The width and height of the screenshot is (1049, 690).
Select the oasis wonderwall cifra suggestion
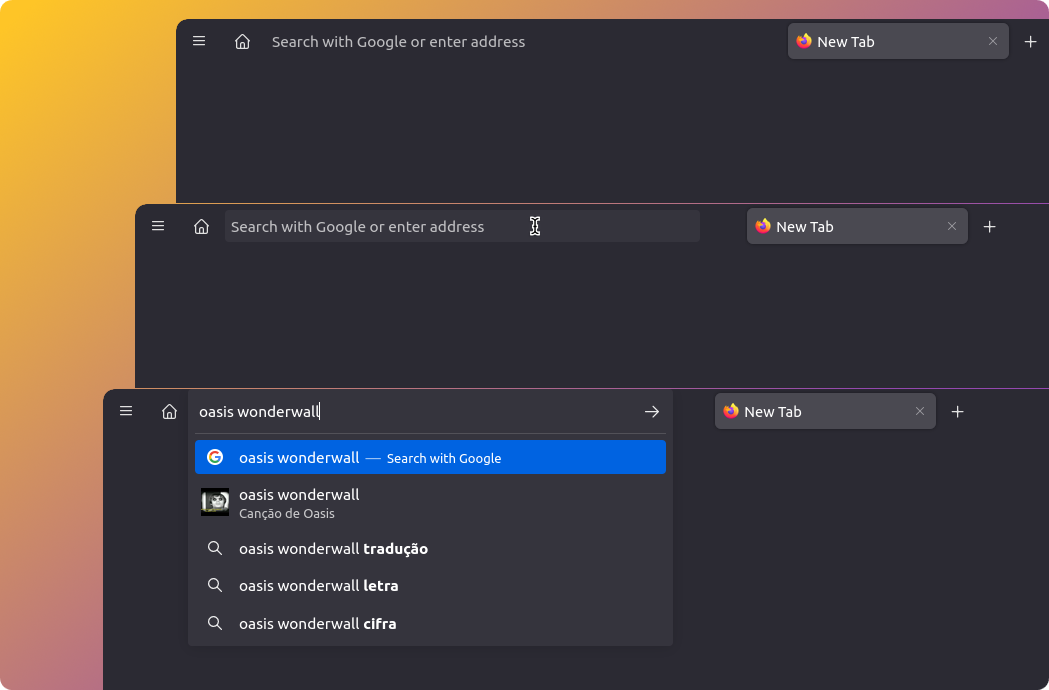(x=430, y=623)
